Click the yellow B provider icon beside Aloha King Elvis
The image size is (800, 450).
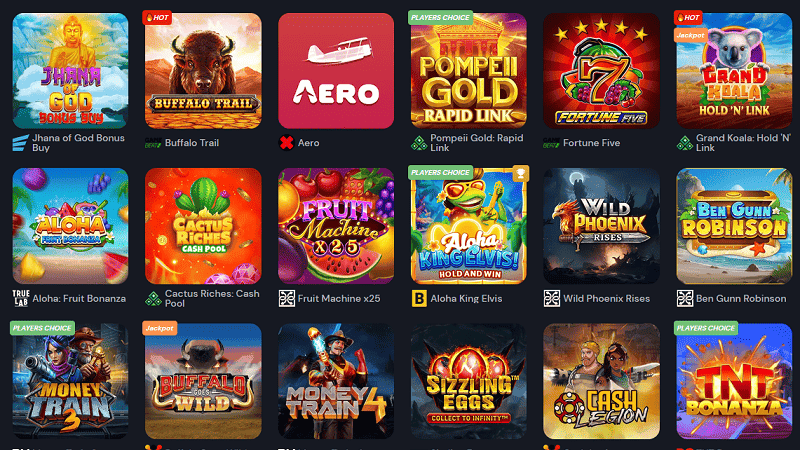click(x=419, y=298)
